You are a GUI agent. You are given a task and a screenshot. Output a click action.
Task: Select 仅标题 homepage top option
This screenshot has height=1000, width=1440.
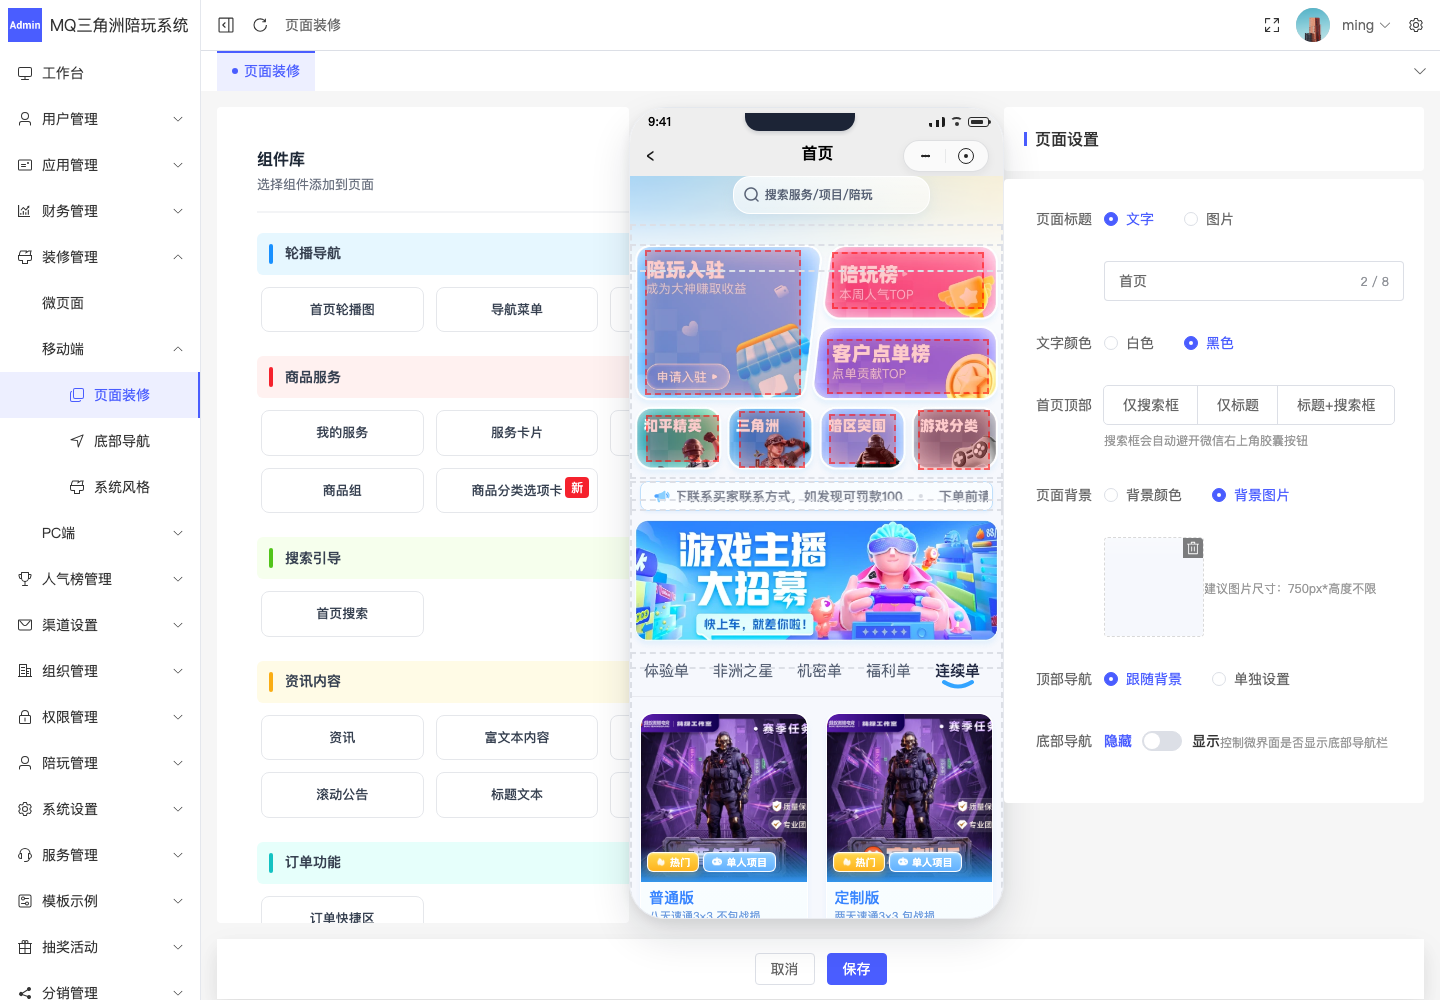point(1238,405)
